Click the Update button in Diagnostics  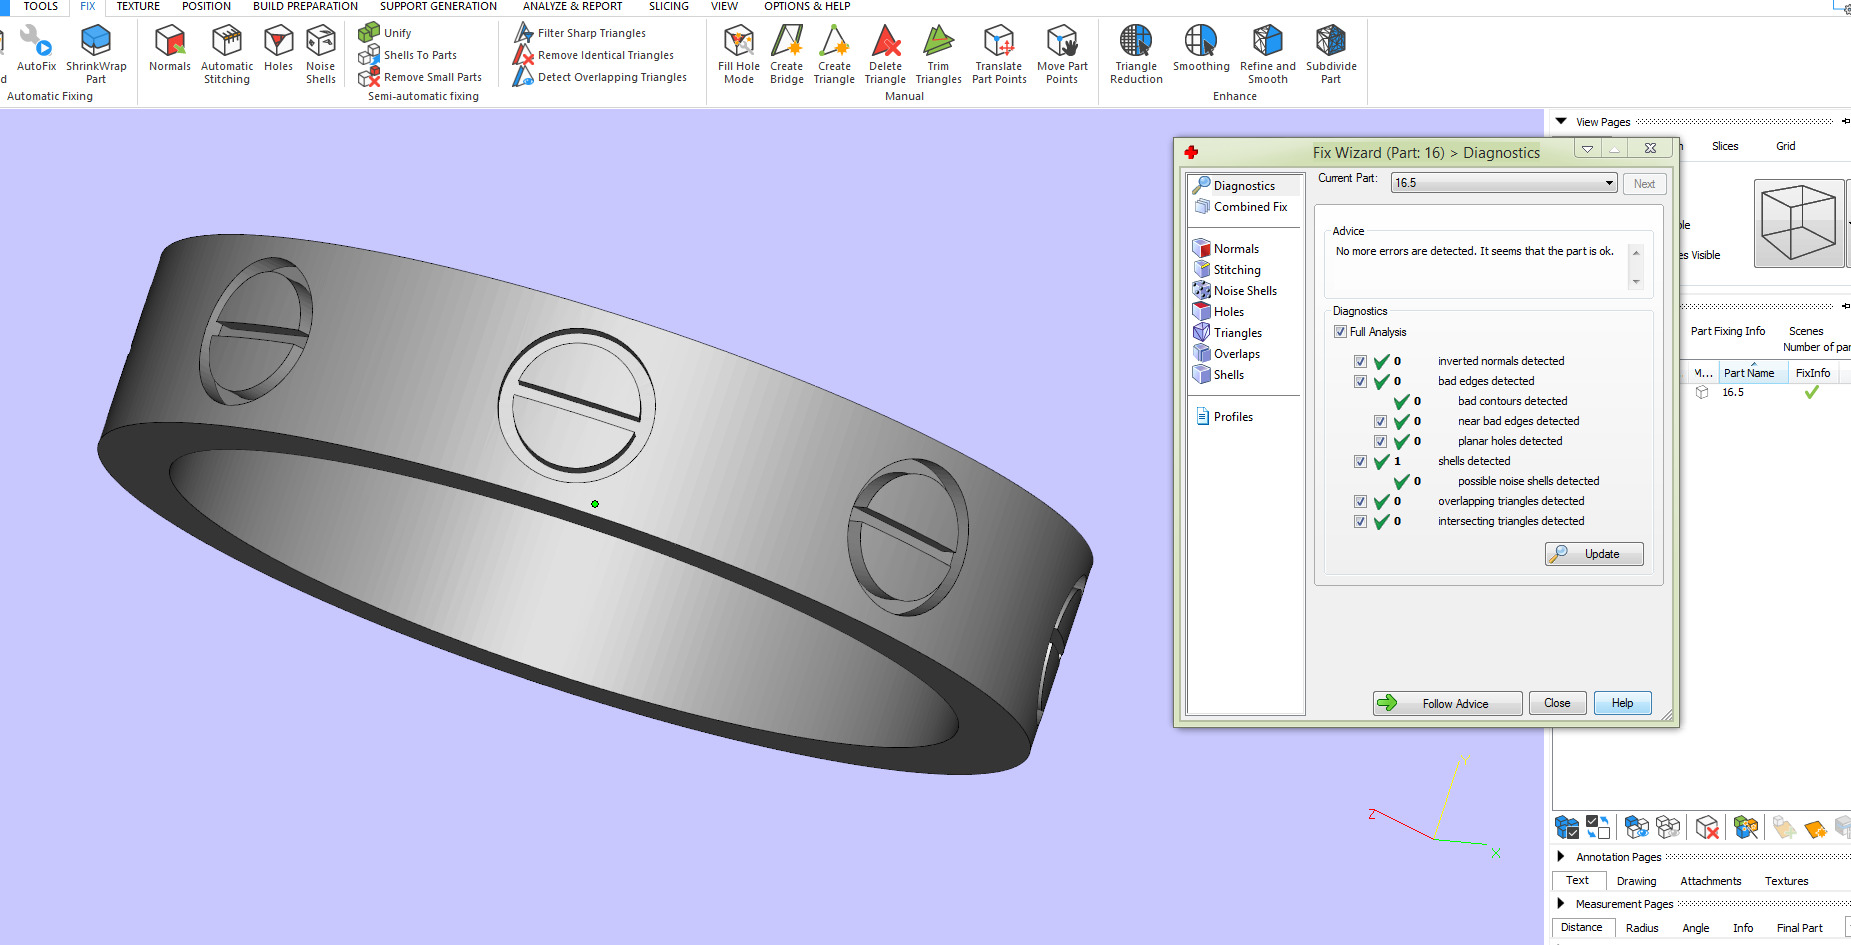tap(1594, 554)
